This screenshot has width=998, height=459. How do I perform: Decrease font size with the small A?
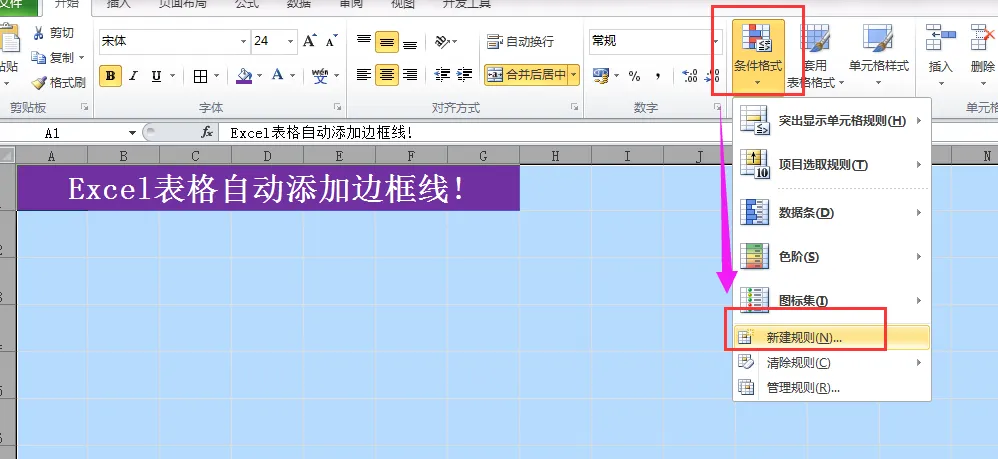[331, 41]
